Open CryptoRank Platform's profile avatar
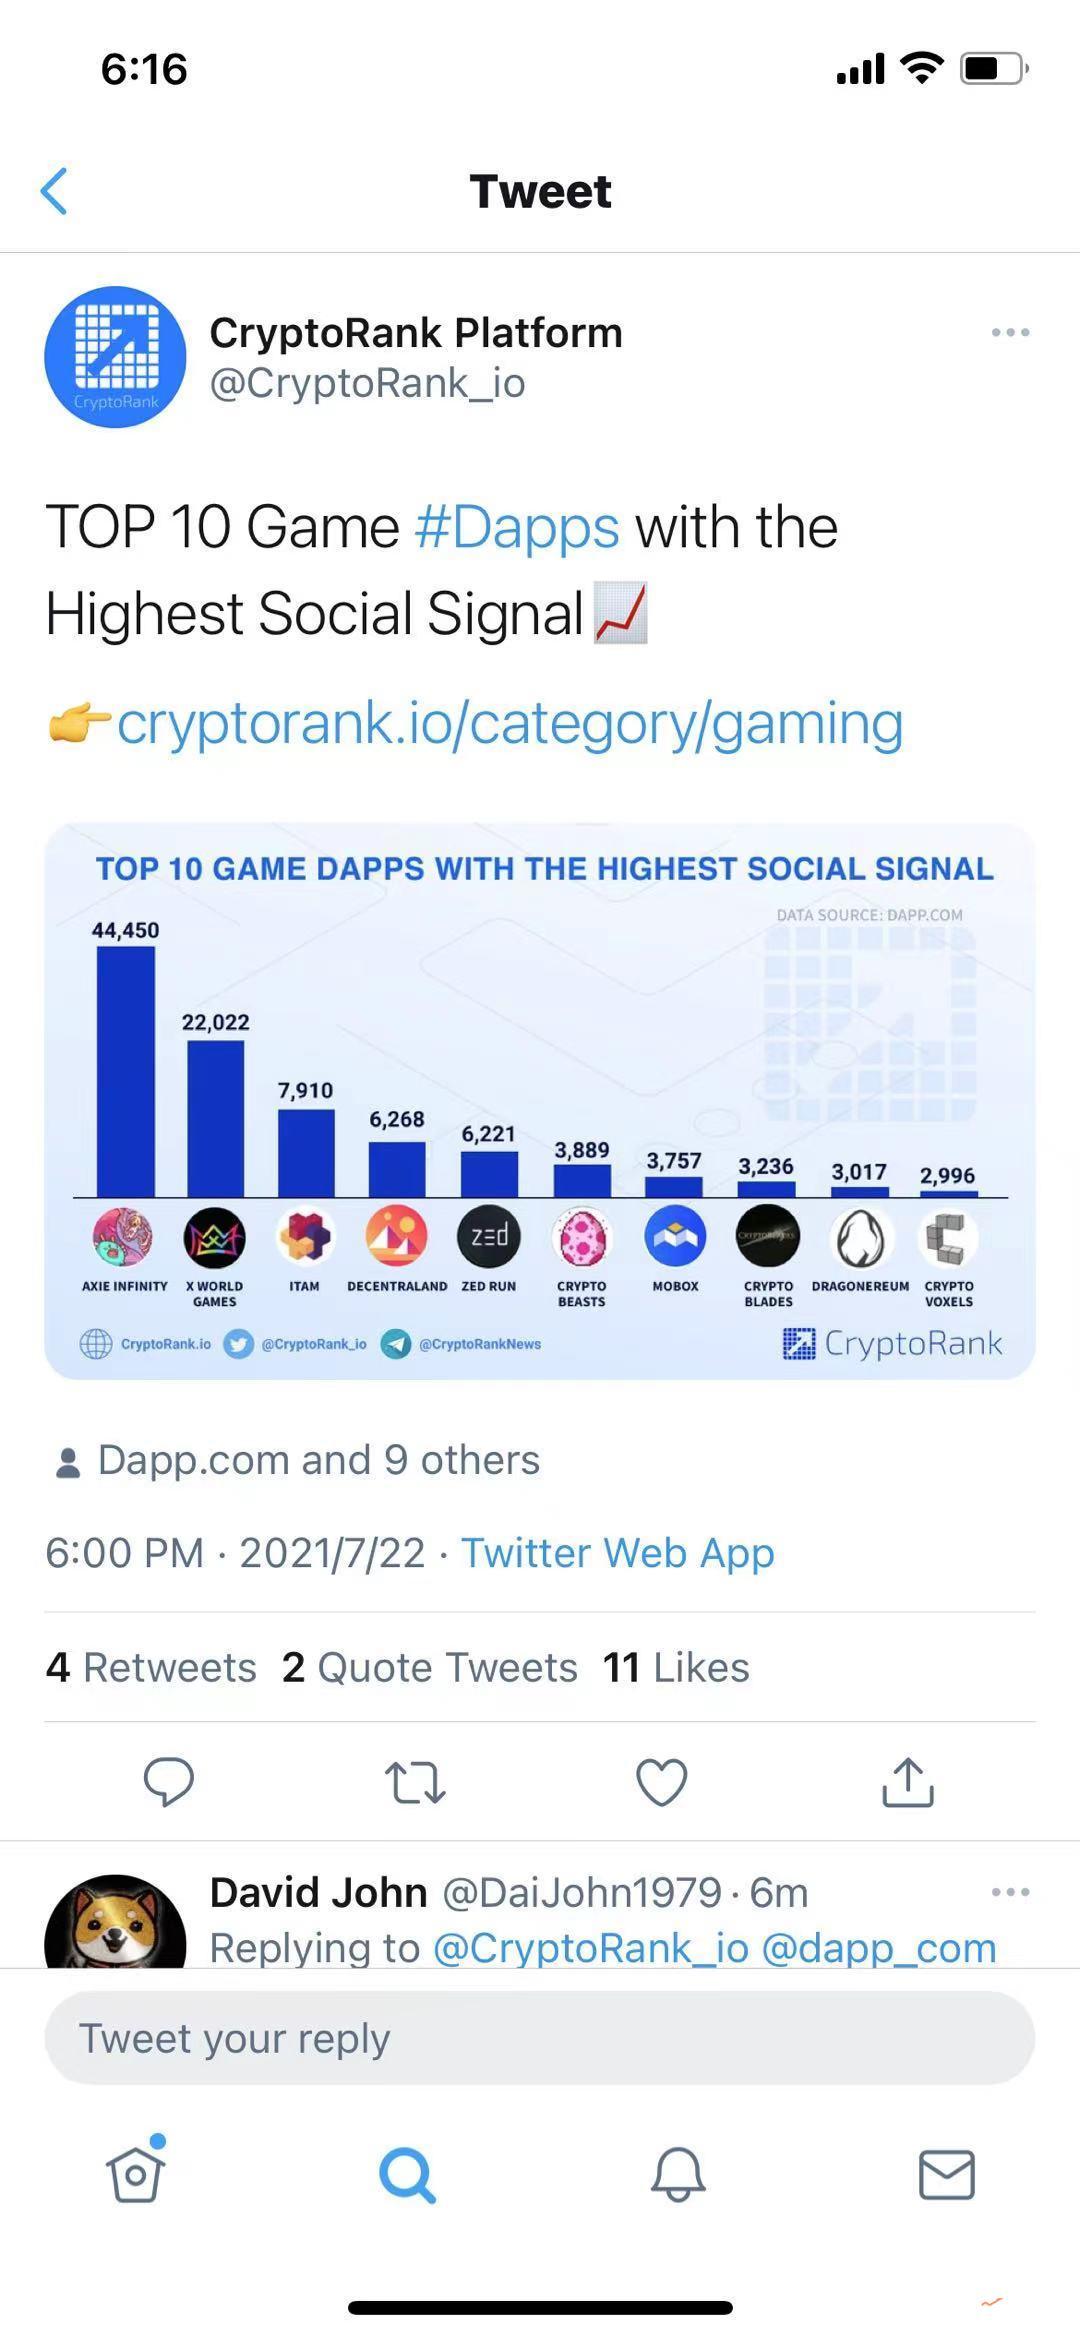Image resolution: width=1080 pixels, height=2337 pixels. coord(116,357)
